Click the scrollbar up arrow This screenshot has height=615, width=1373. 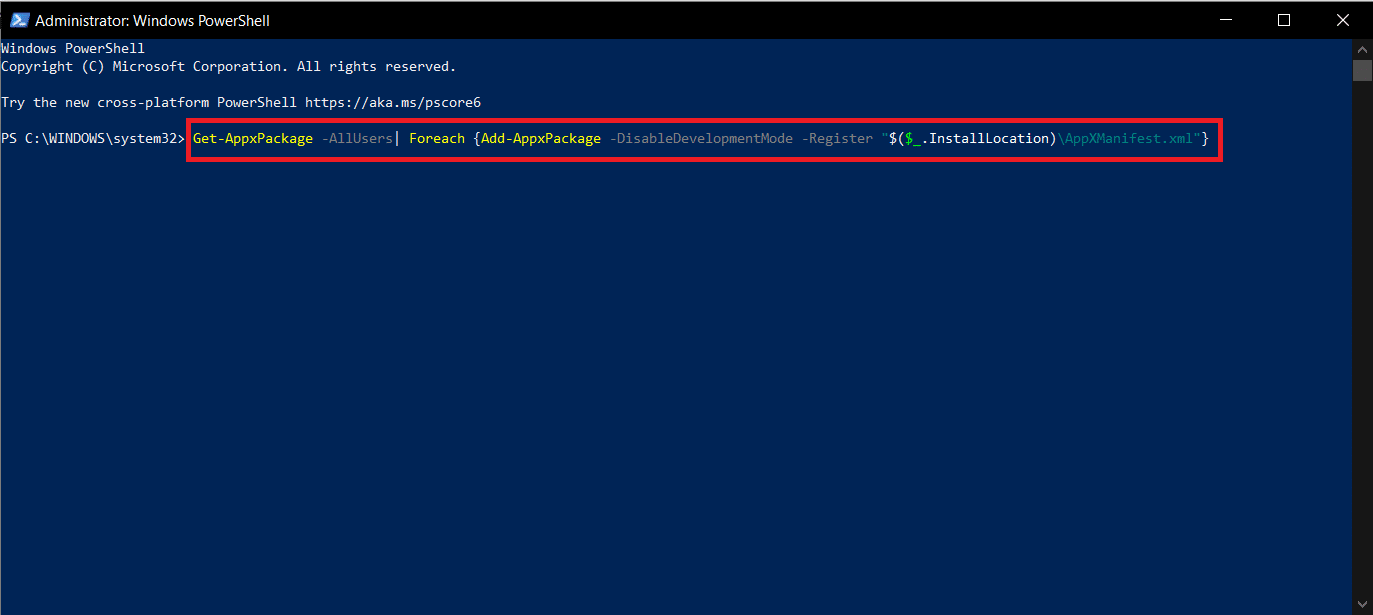tap(1362, 48)
